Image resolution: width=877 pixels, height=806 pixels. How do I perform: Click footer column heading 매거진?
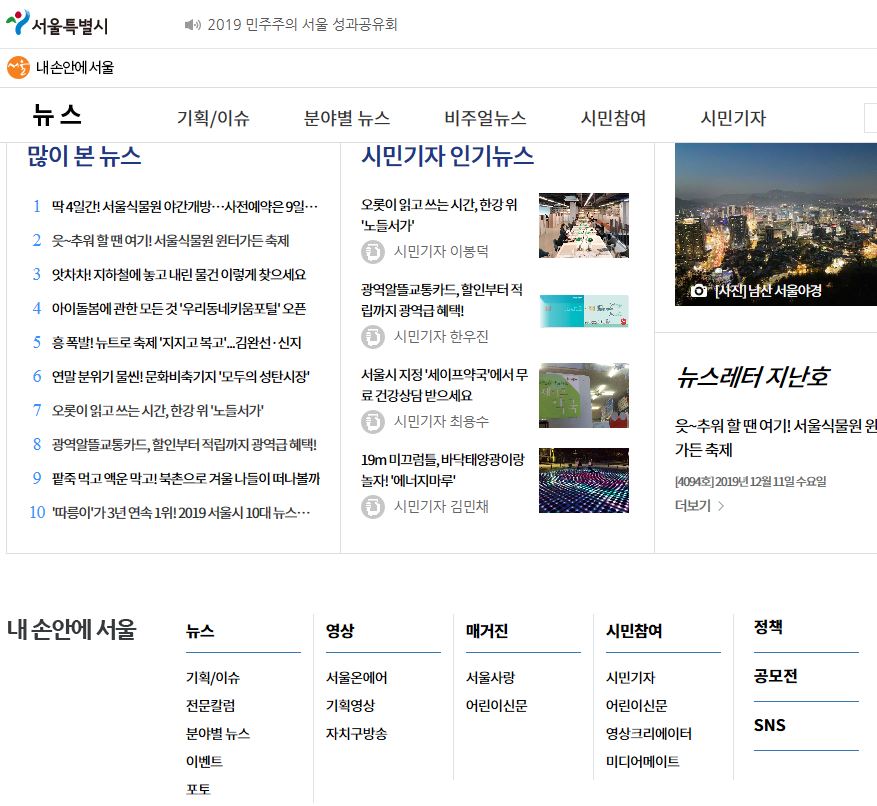[487, 631]
